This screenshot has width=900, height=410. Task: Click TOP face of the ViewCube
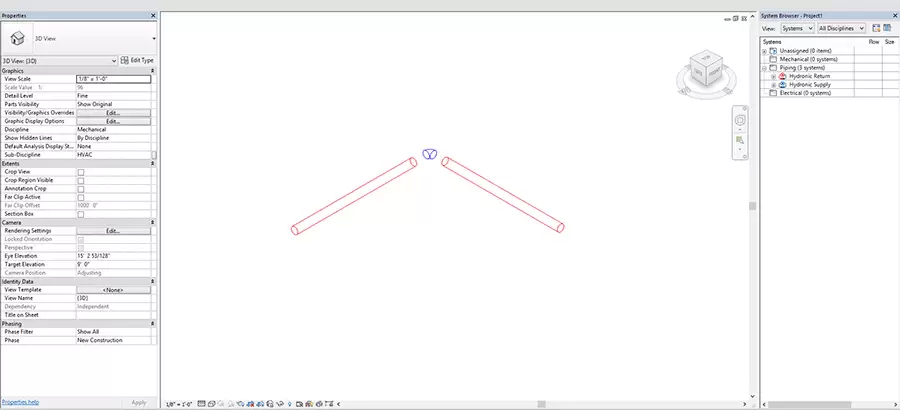click(x=707, y=59)
